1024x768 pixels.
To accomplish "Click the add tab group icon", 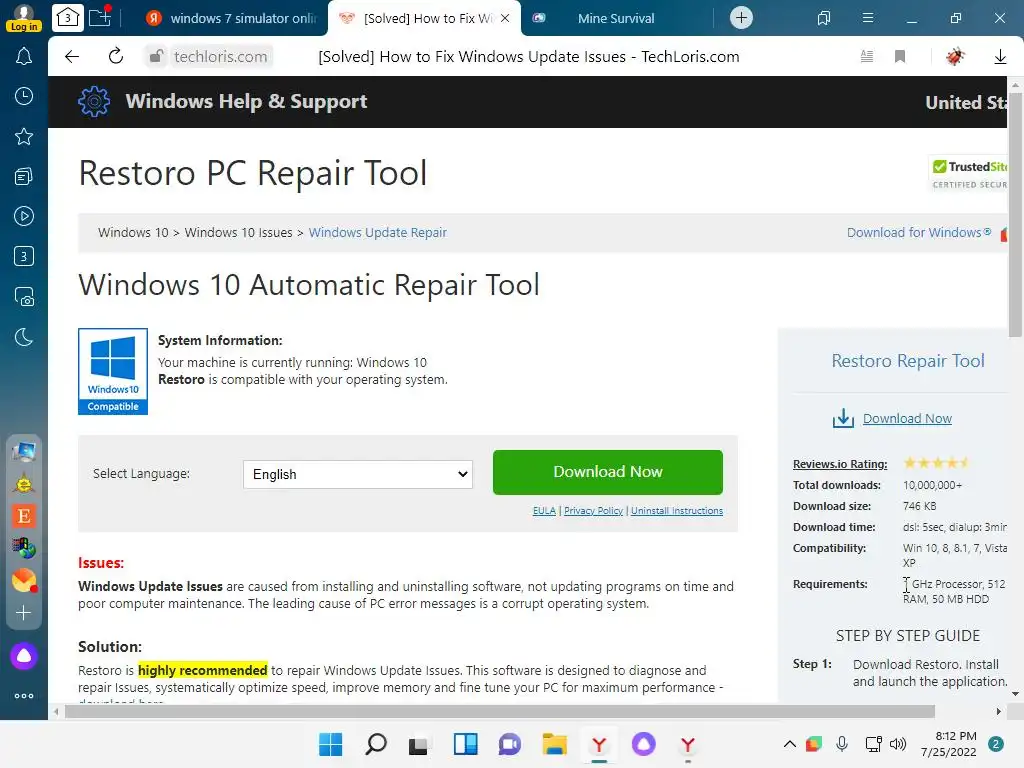I will (101, 17).
